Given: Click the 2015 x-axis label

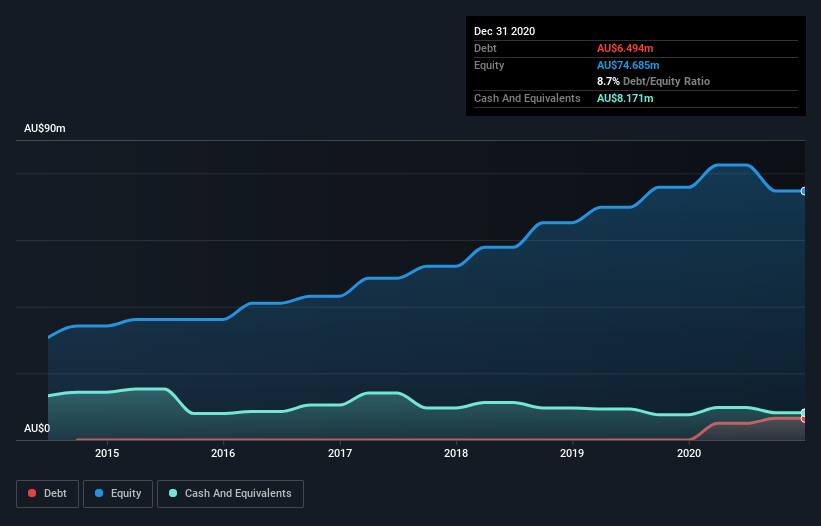Looking at the screenshot, I should 107,453.
